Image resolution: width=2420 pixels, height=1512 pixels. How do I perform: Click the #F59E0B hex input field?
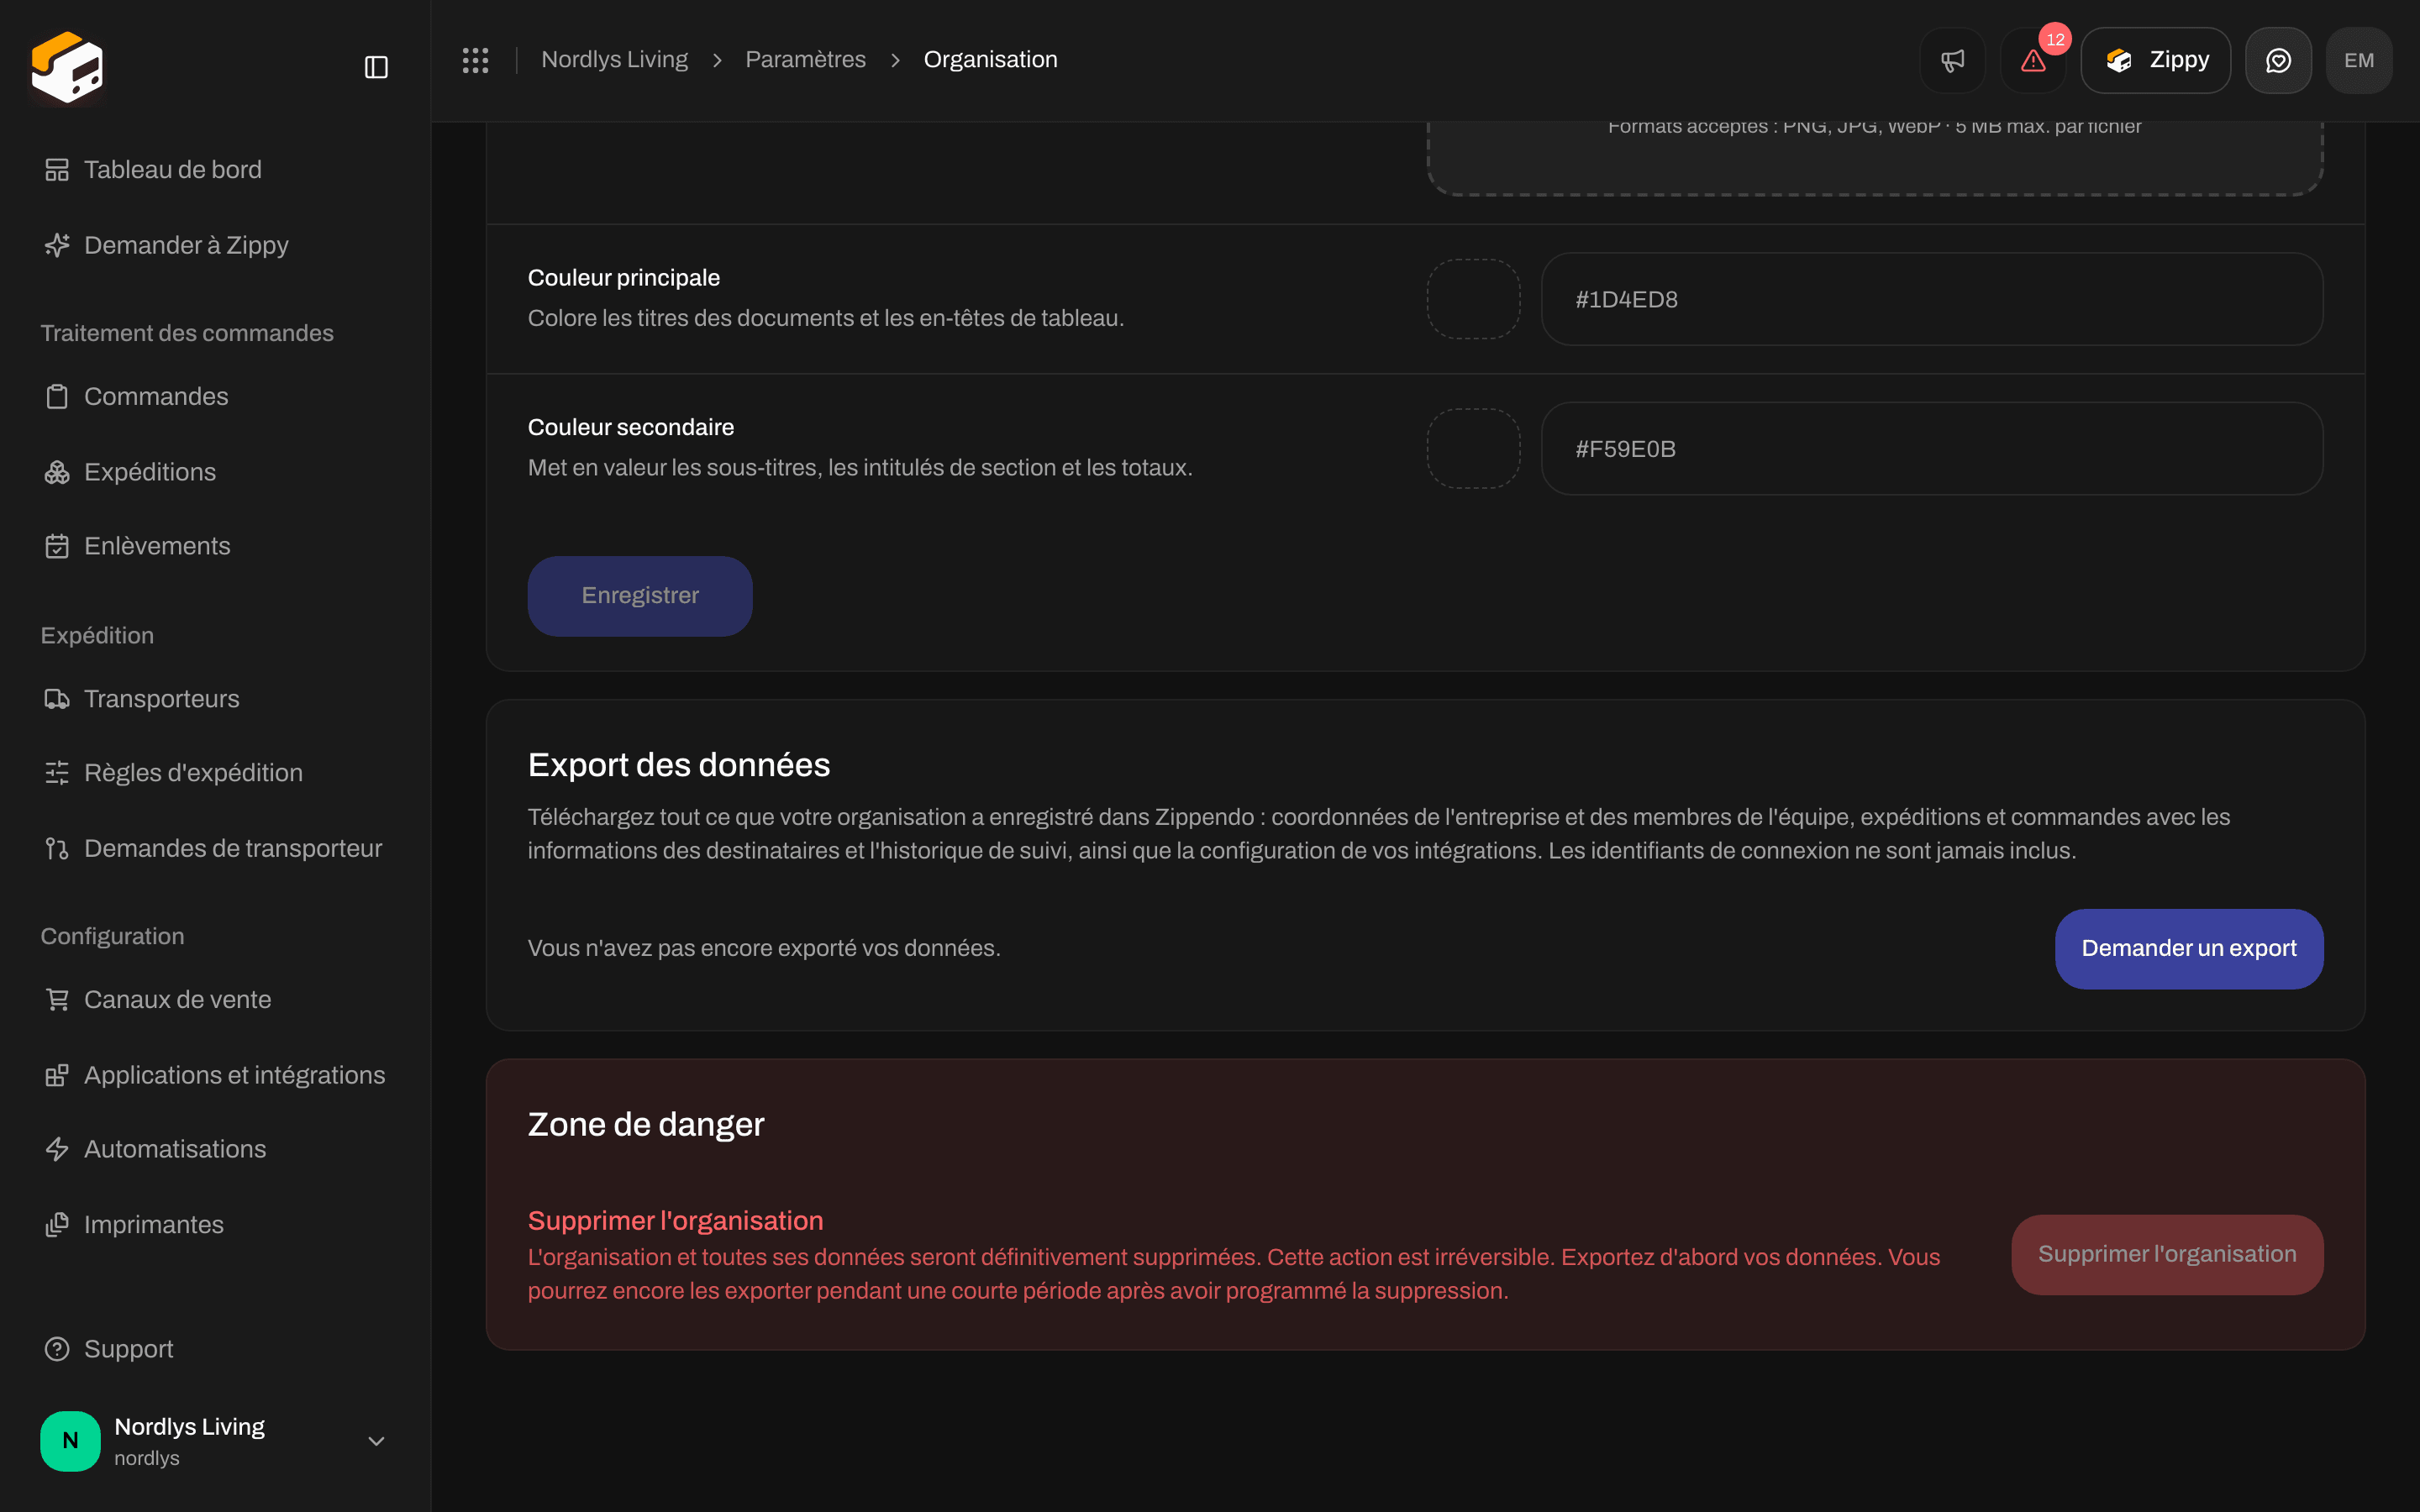pyautogui.click(x=1932, y=449)
